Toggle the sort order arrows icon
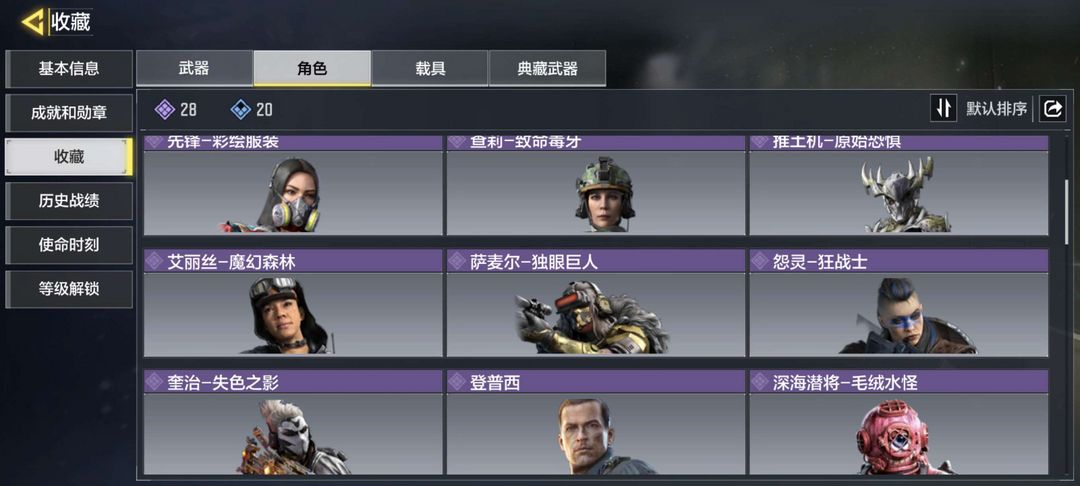The image size is (1080, 486). (x=944, y=109)
